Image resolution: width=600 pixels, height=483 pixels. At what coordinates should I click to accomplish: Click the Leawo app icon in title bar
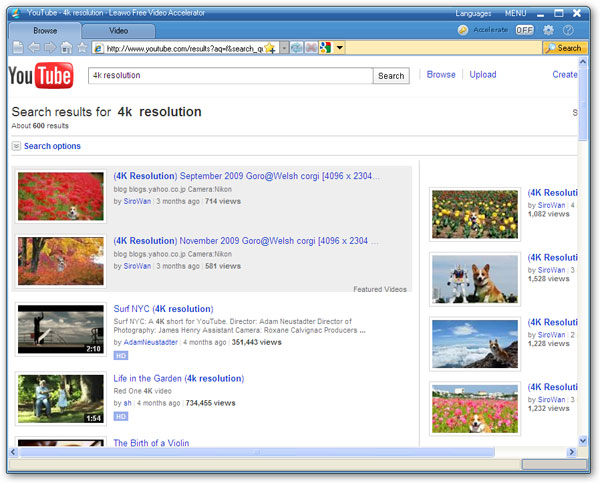pyautogui.click(x=16, y=13)
